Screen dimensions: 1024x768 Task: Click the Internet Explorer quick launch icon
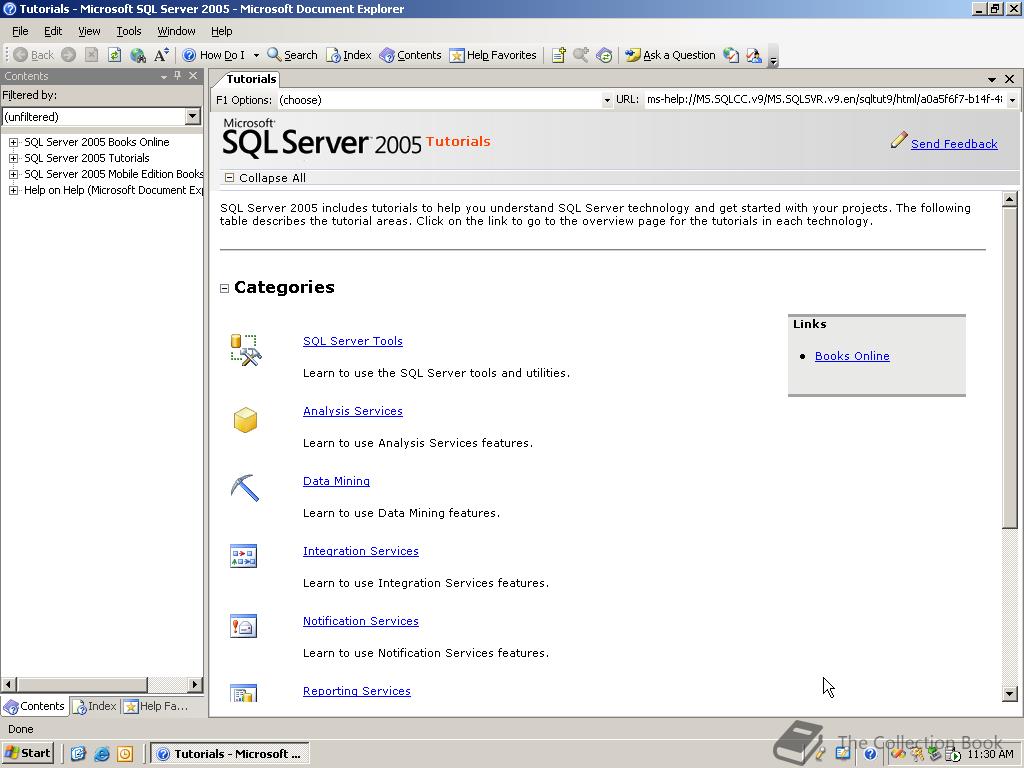point(101,754)
